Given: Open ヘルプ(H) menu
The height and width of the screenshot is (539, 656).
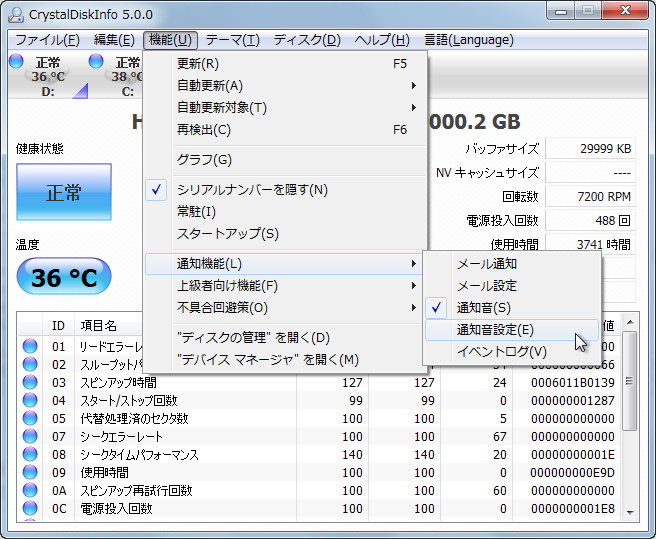Looking at the screenshot, I should click(382, 40).
